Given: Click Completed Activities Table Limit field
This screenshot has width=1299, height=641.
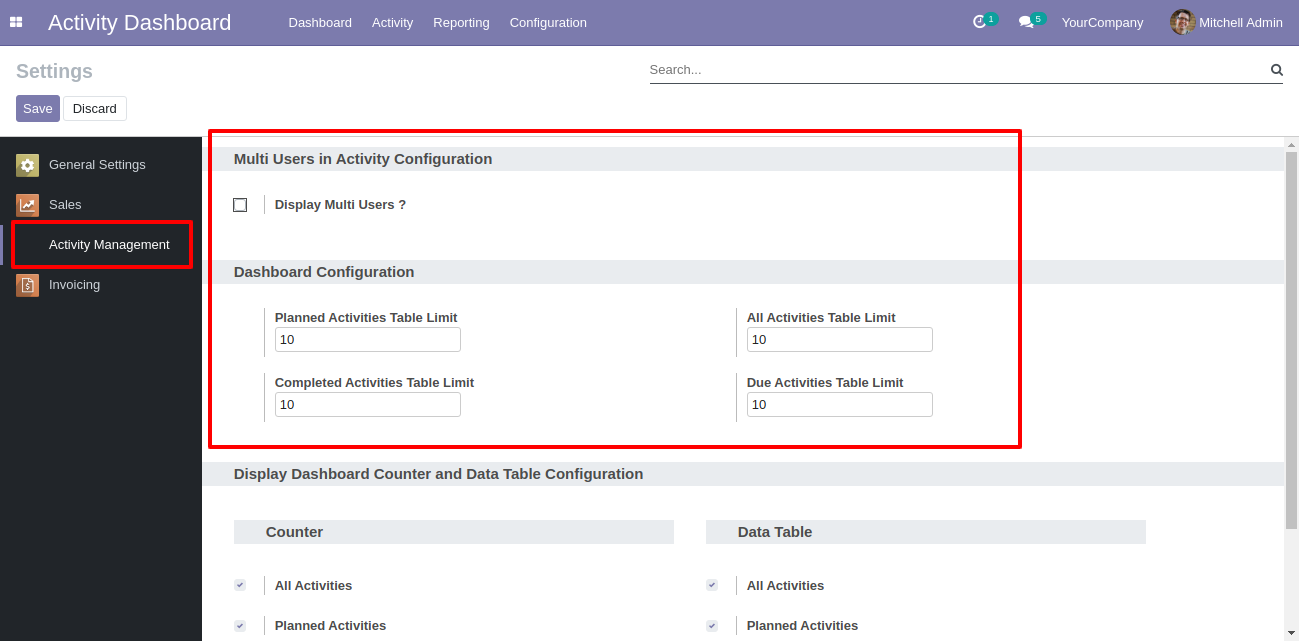Looking at the screenshot, I should tap(368, 405).
